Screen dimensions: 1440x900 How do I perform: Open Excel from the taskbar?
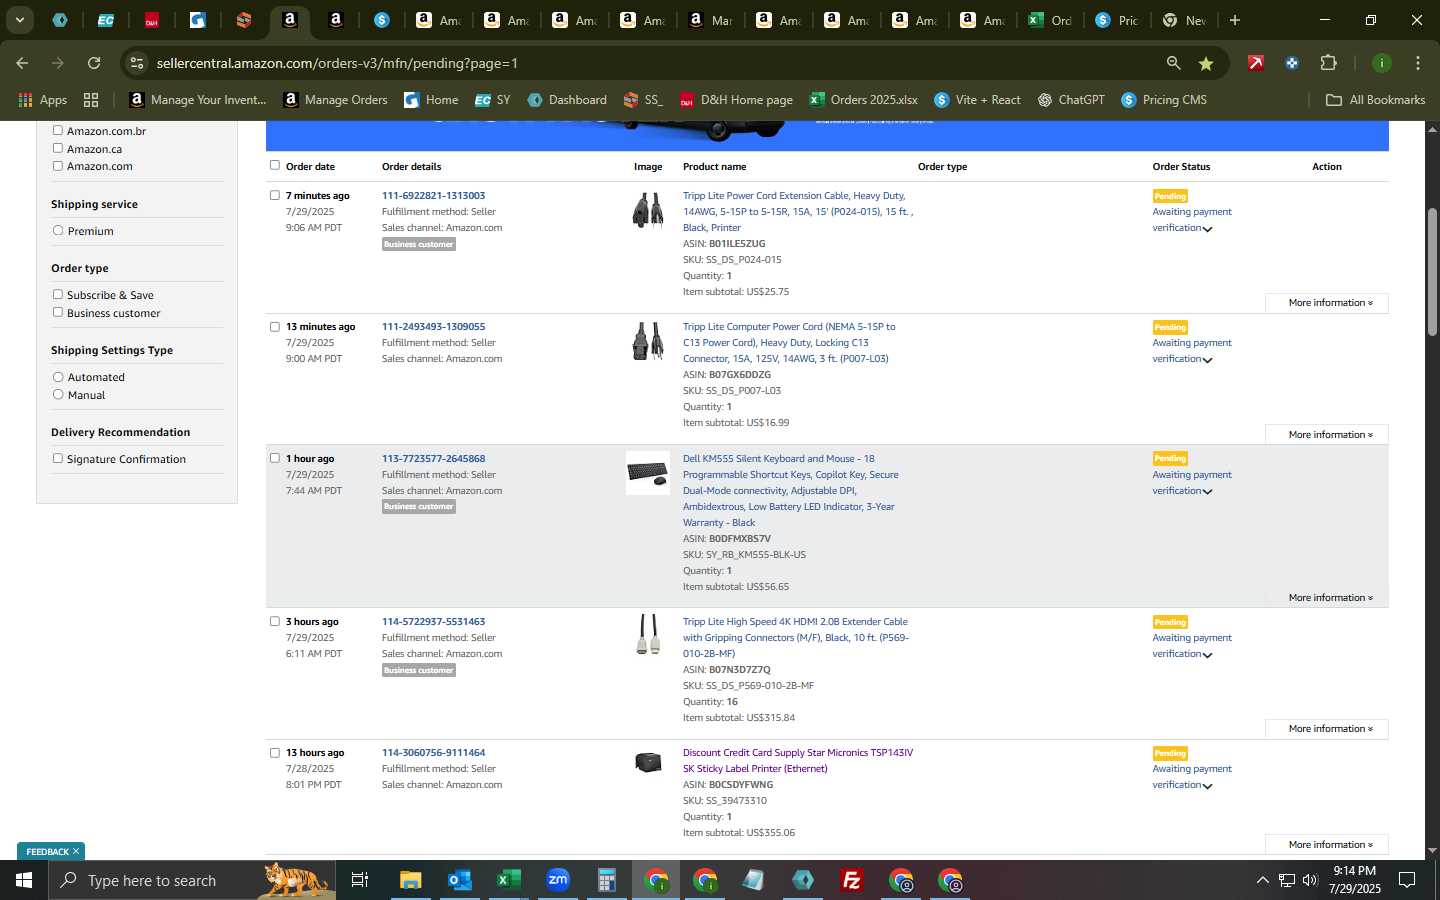click(x=509, y=880)
